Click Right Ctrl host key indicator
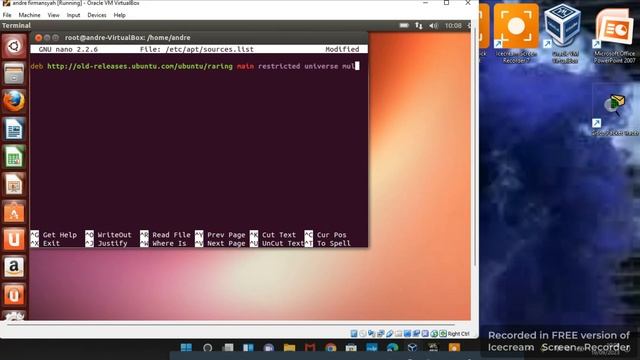640x360 pixels. (458, 334)
